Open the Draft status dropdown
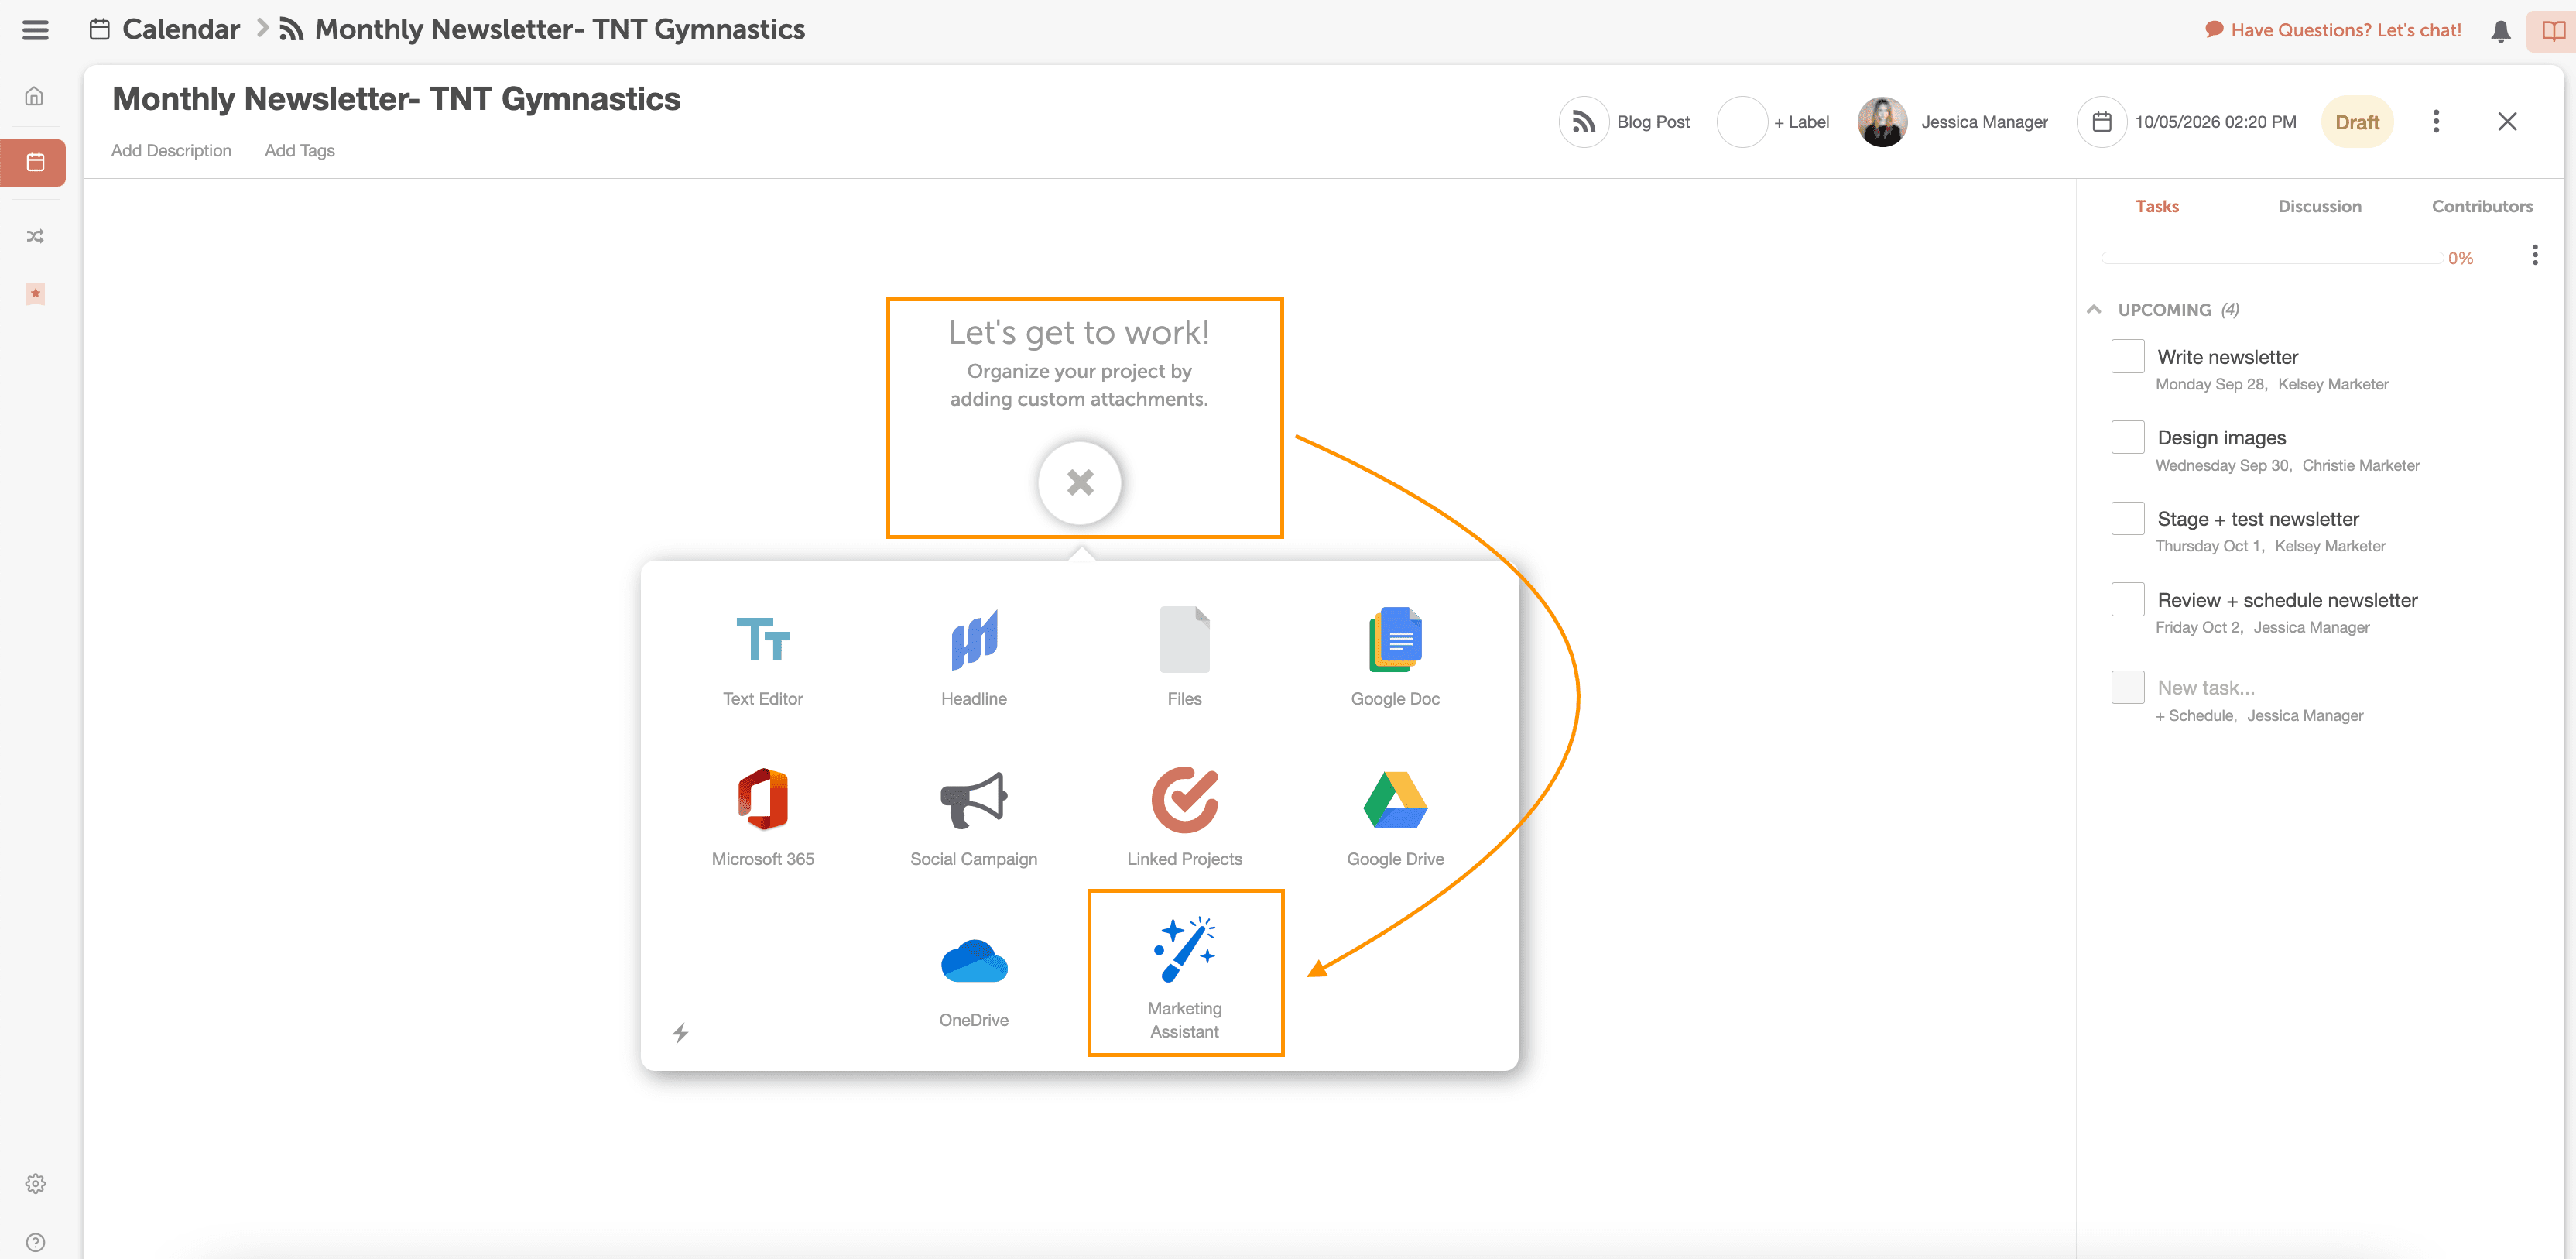Screen dimensions: 2576x1259 click(x=2356, y=122)
